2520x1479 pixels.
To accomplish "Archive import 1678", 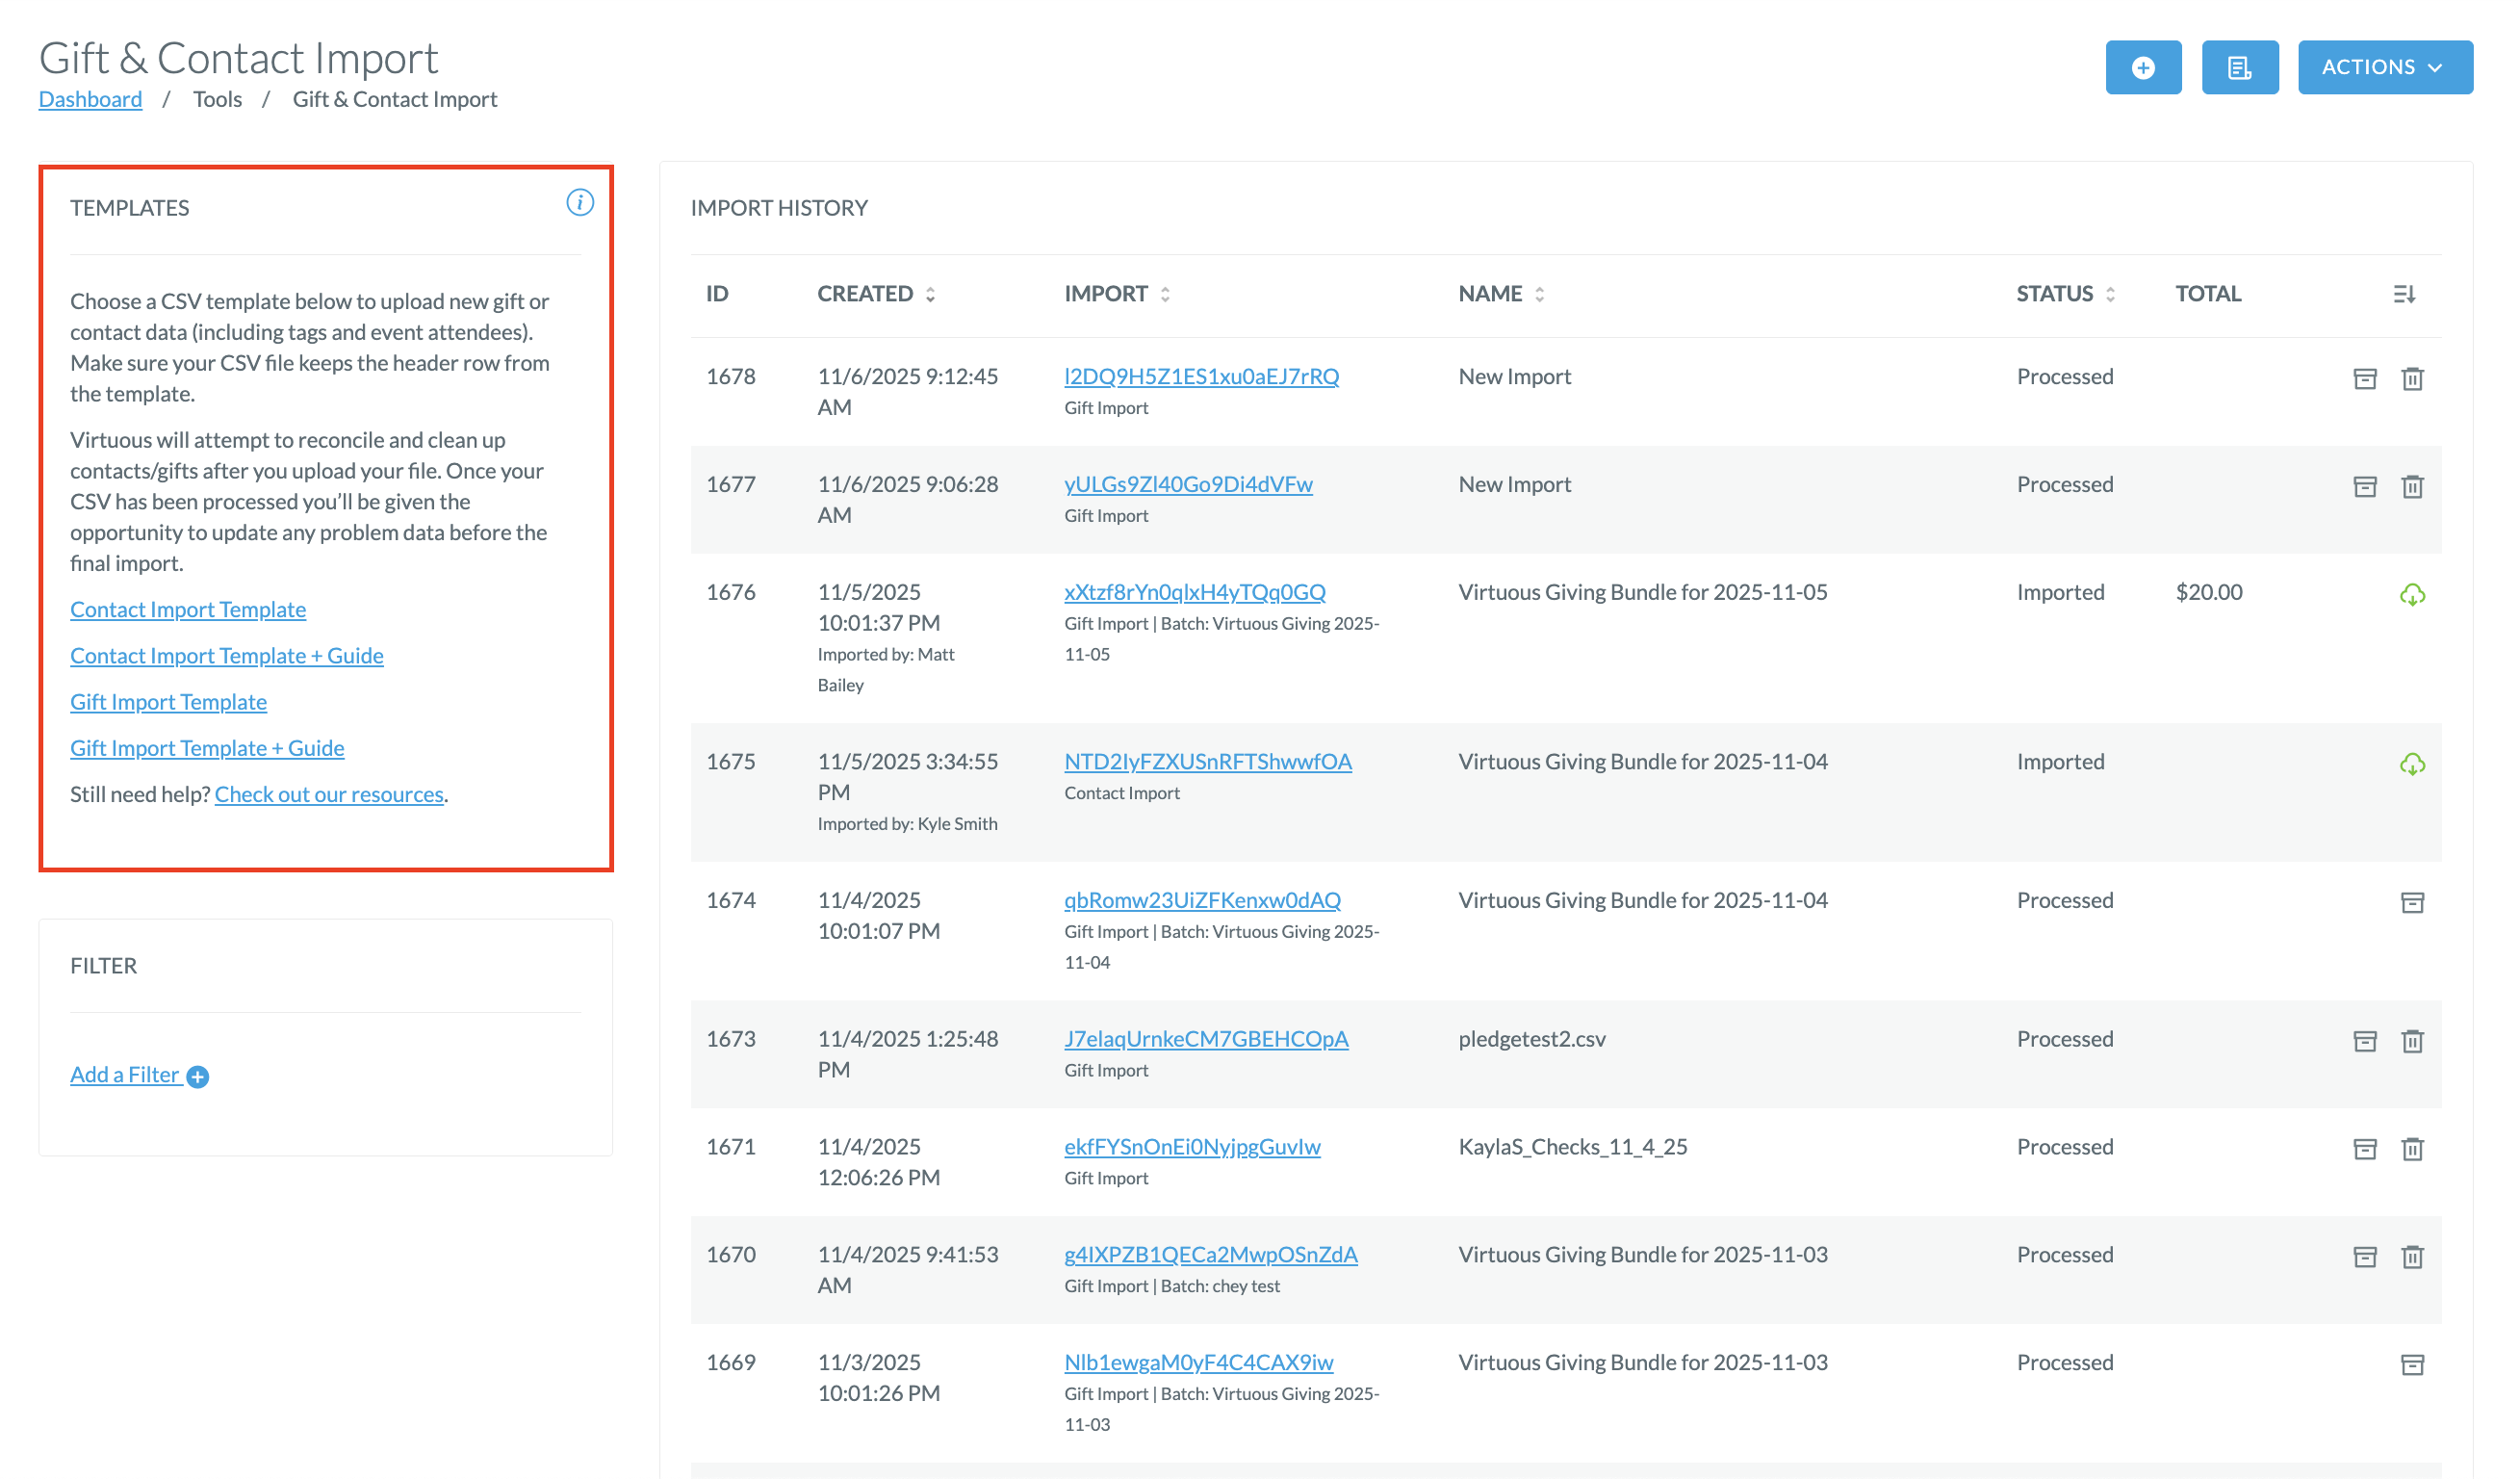I will [2364, 379].
